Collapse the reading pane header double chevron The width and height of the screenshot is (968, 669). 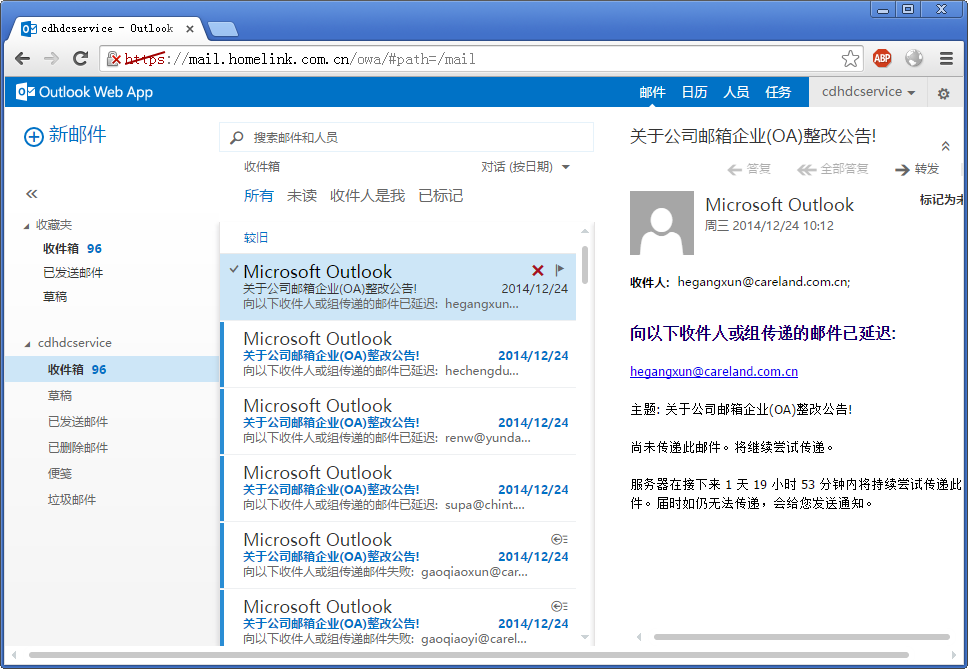[x=945, y=146]
